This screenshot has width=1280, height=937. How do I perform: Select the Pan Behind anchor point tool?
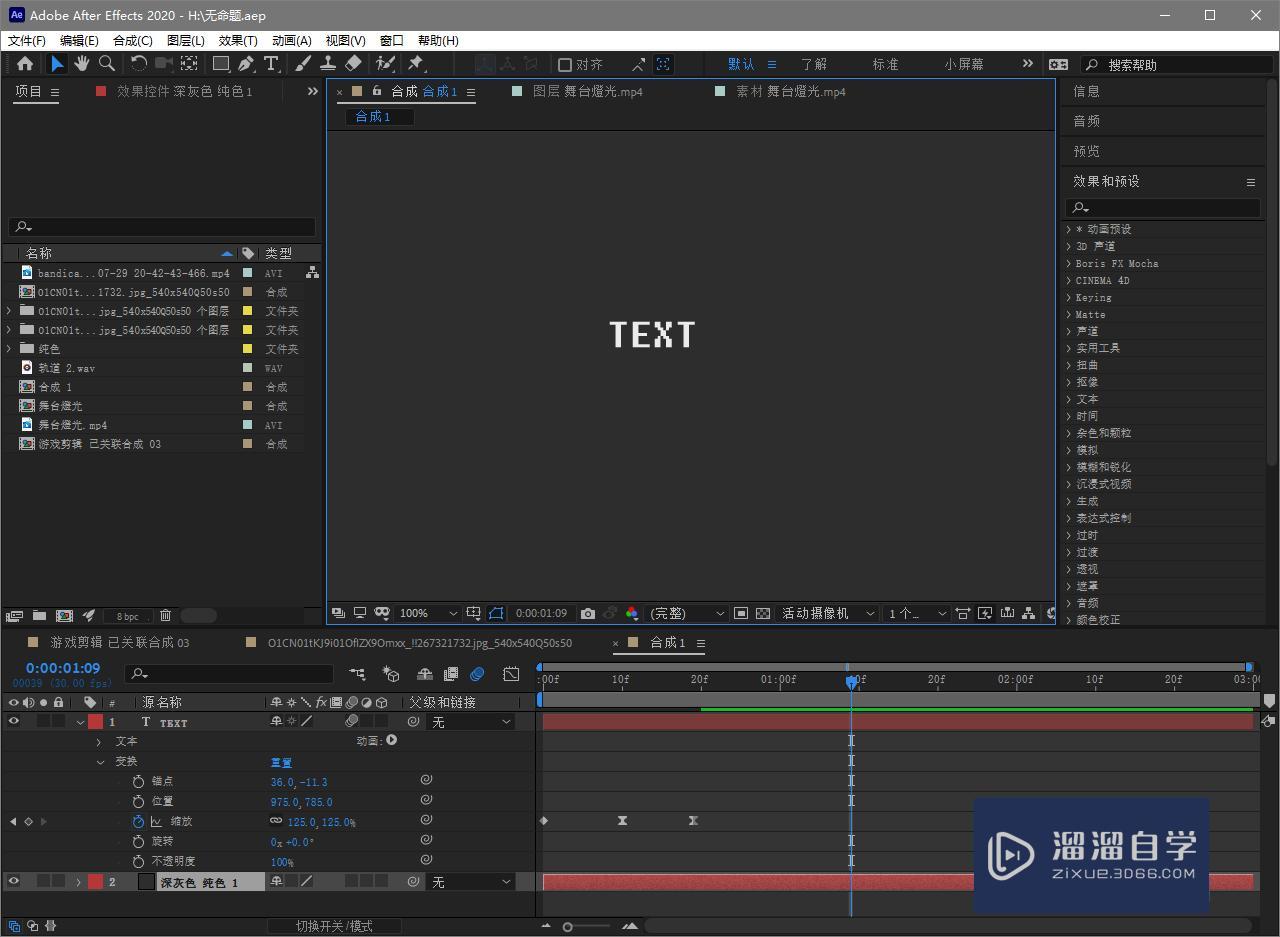(189, 64)
